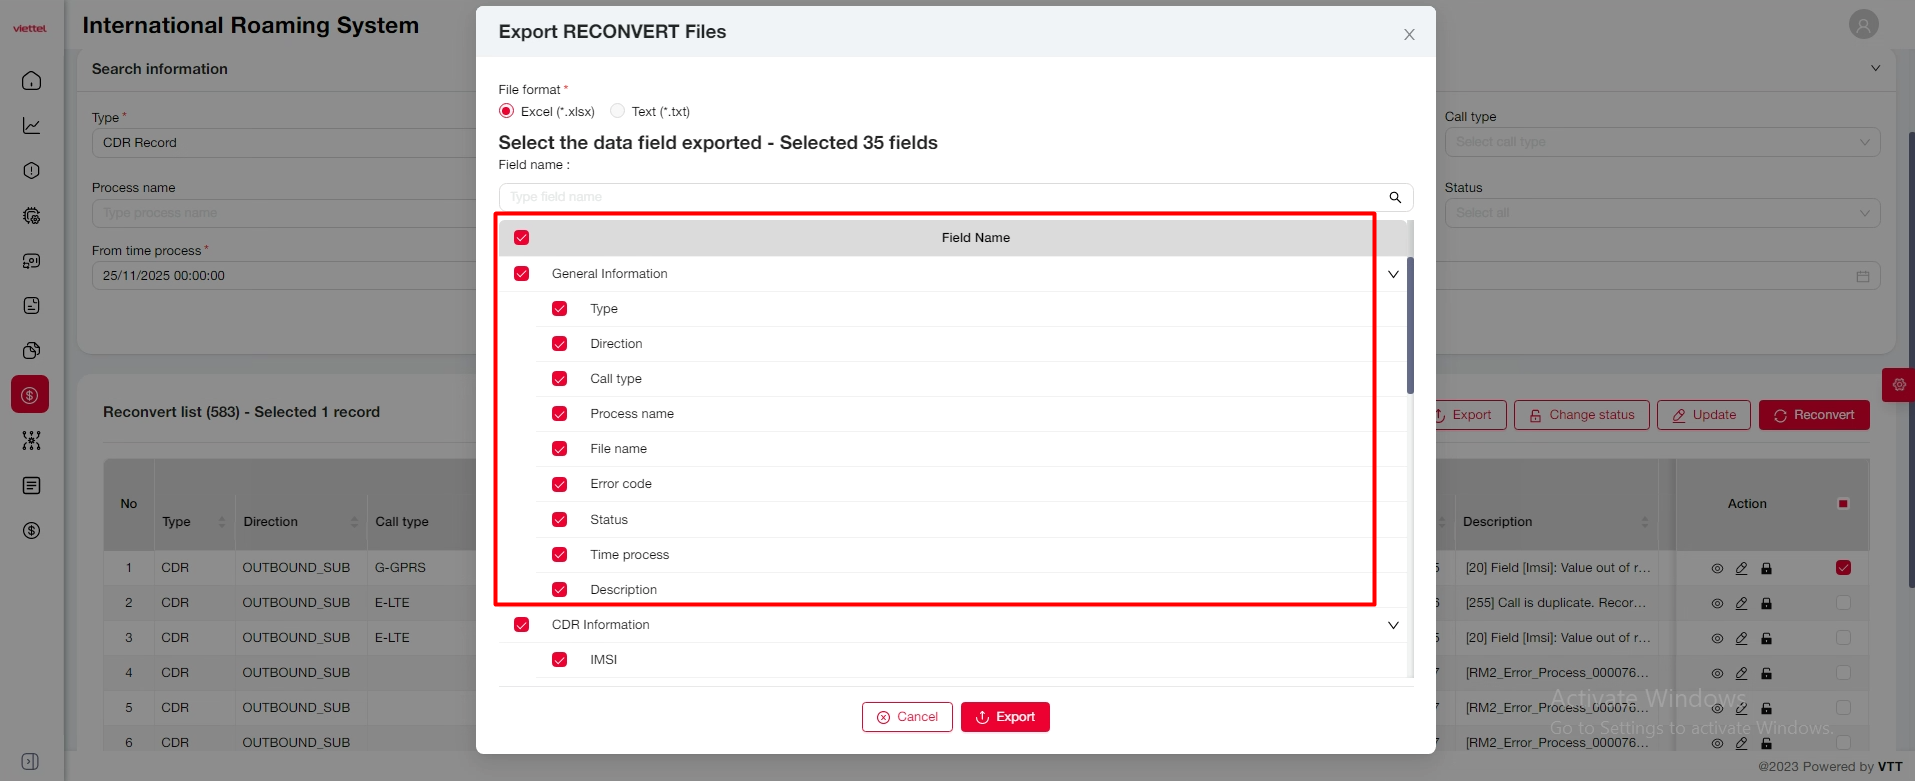Collapse the General Information group
1915x781 pixels.
(x=1393, y=274)
